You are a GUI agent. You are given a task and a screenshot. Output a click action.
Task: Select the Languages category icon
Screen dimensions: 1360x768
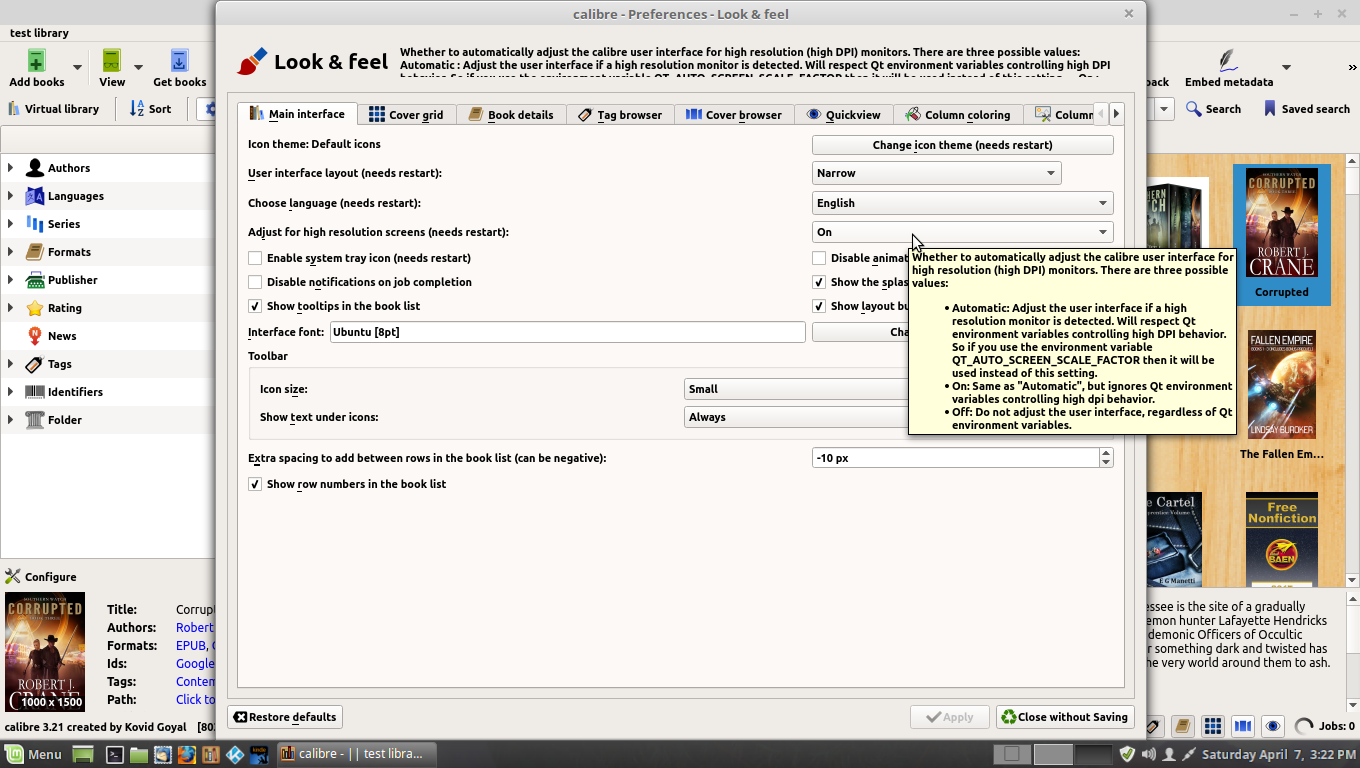[x=35, y=196]
